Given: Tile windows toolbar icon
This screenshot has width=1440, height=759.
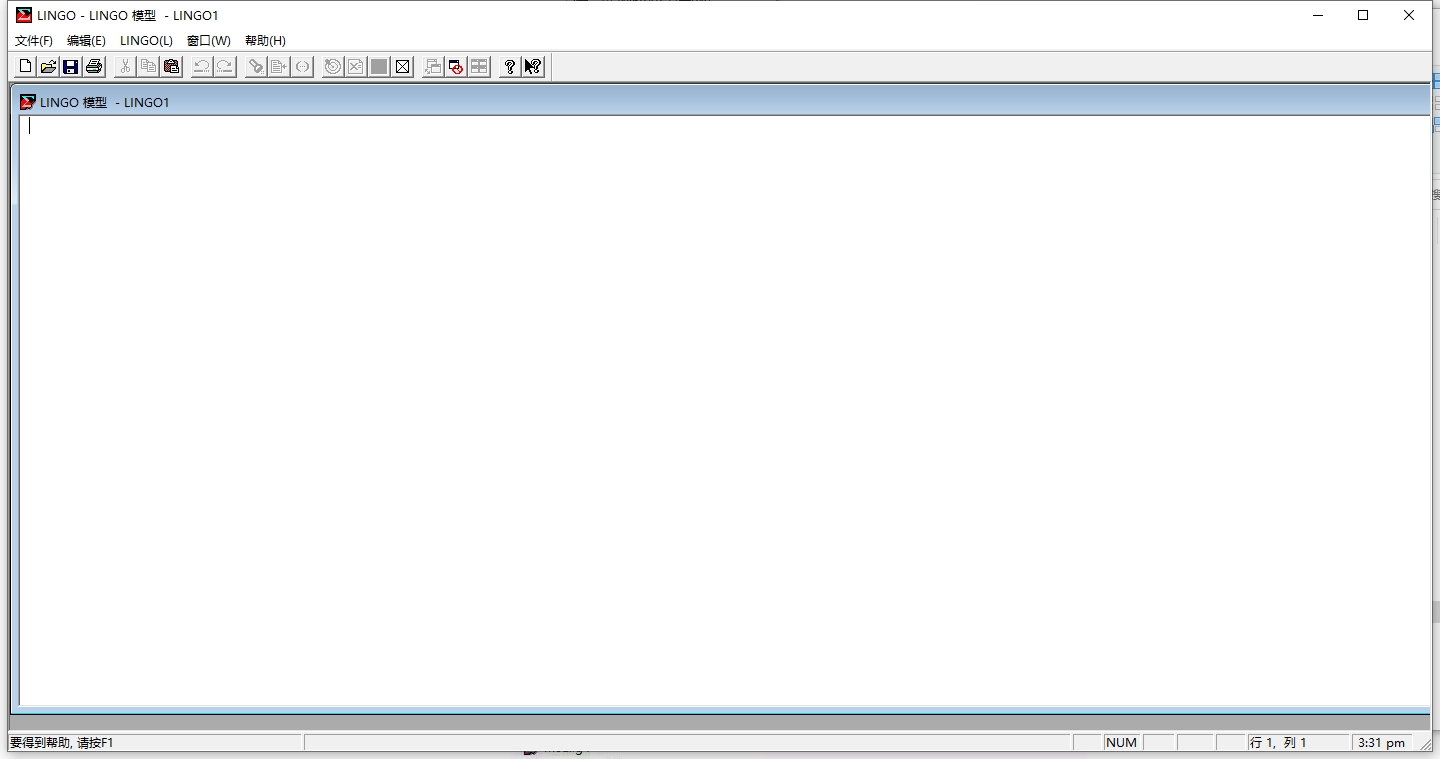Looking at the screenshot, I should (x=479, y=67).
